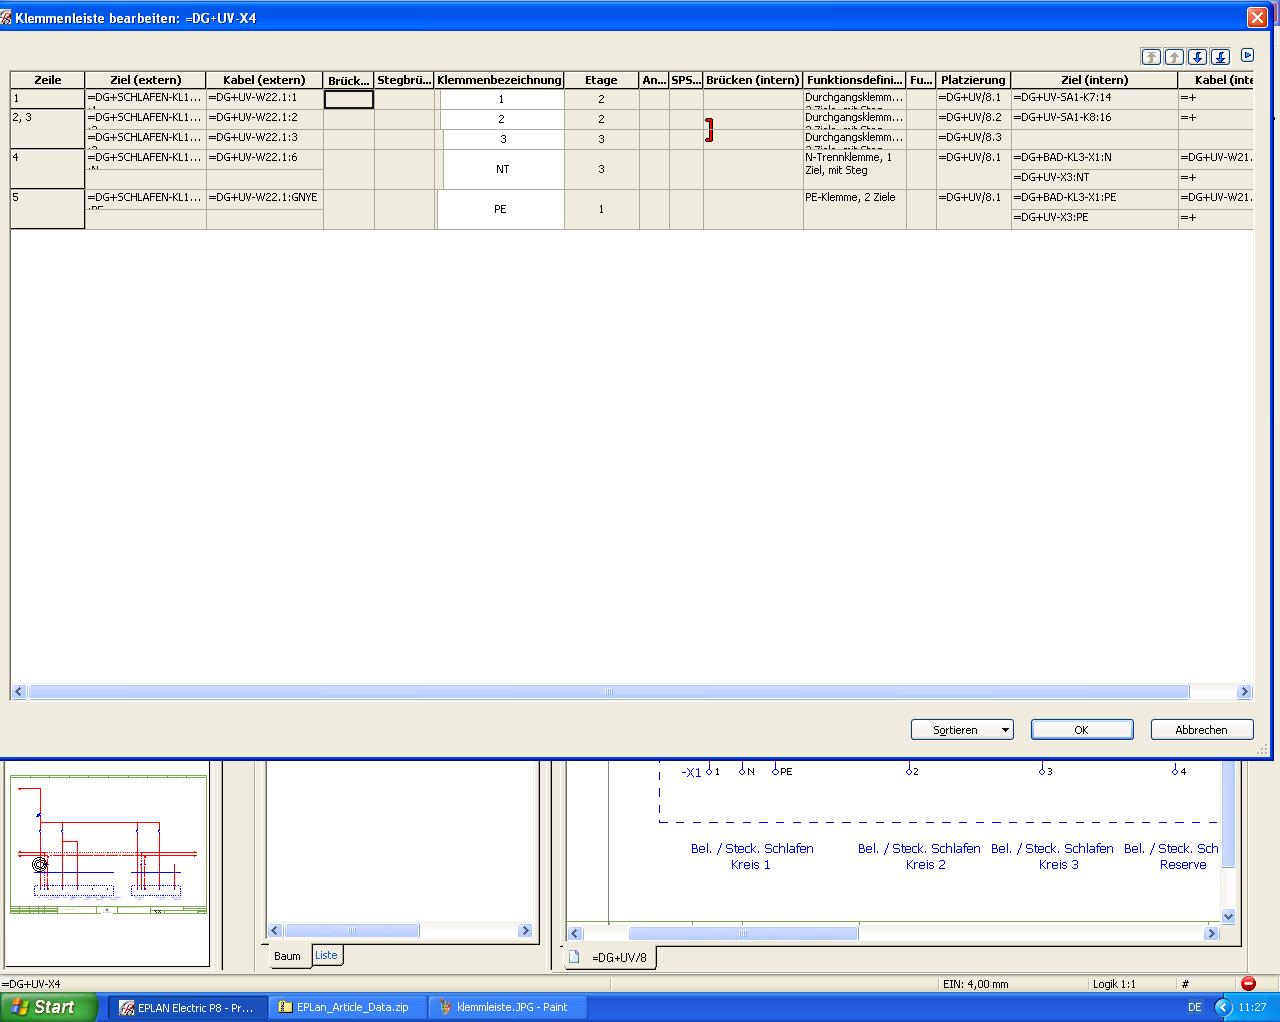Switch to EPLAN Electric P8 taskbar window
The width and height of the screenshot is (1280, 1022).
[187, 1007]
